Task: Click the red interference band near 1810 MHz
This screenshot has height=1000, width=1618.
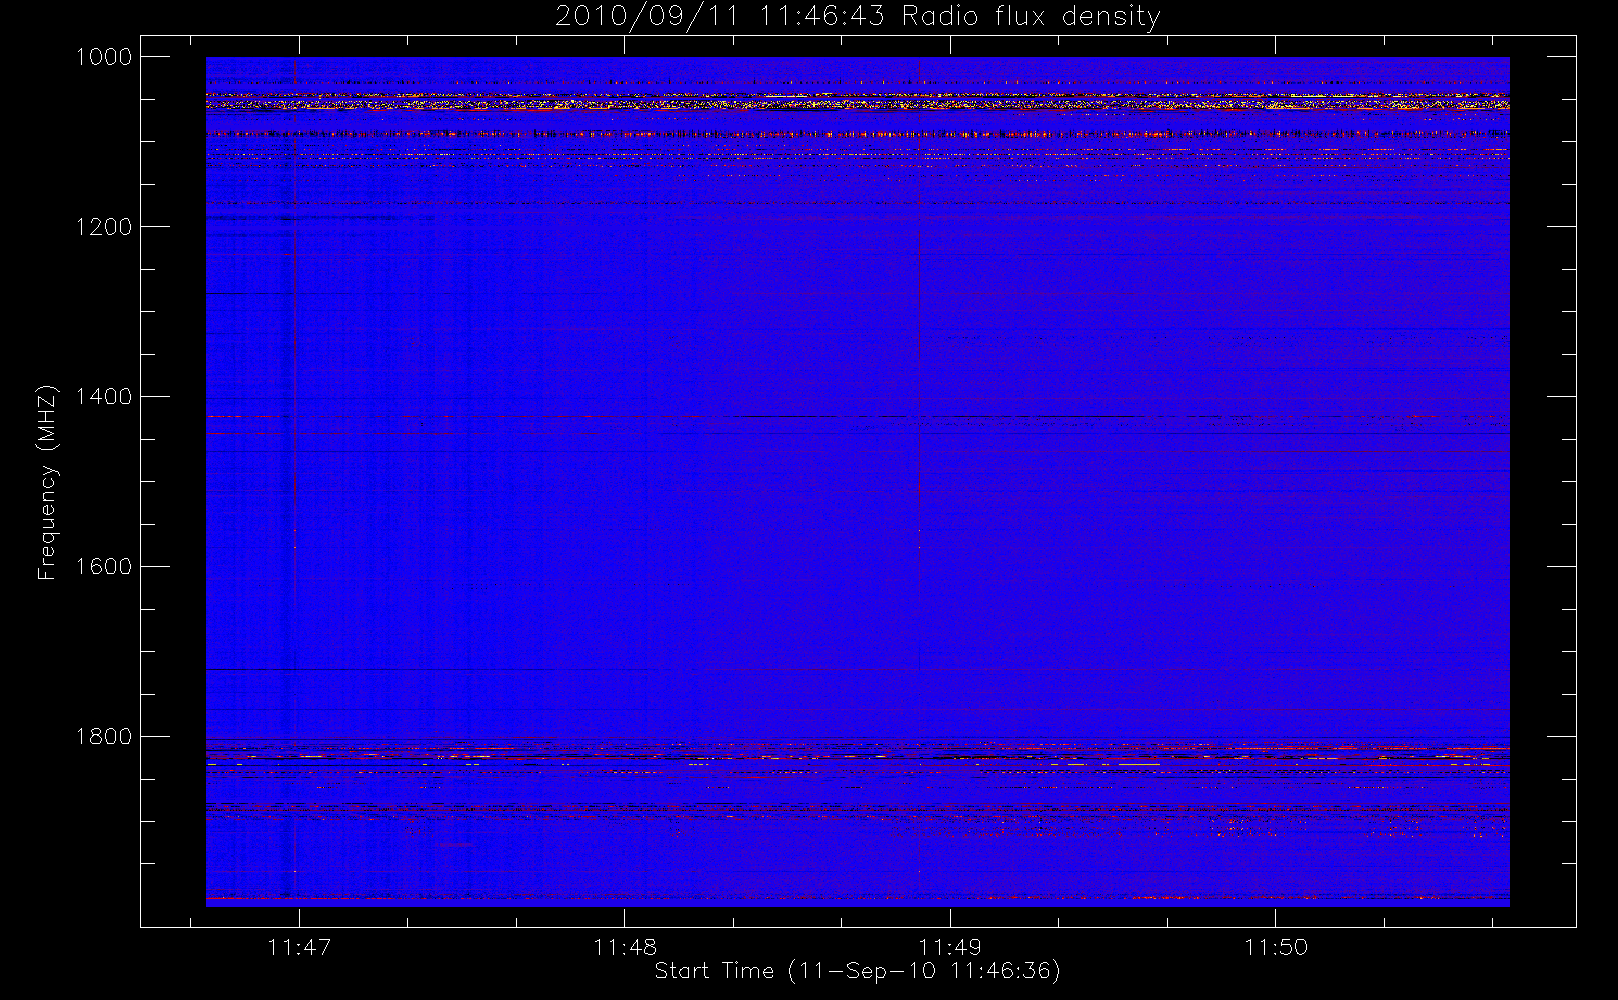Action: (857, 747)
